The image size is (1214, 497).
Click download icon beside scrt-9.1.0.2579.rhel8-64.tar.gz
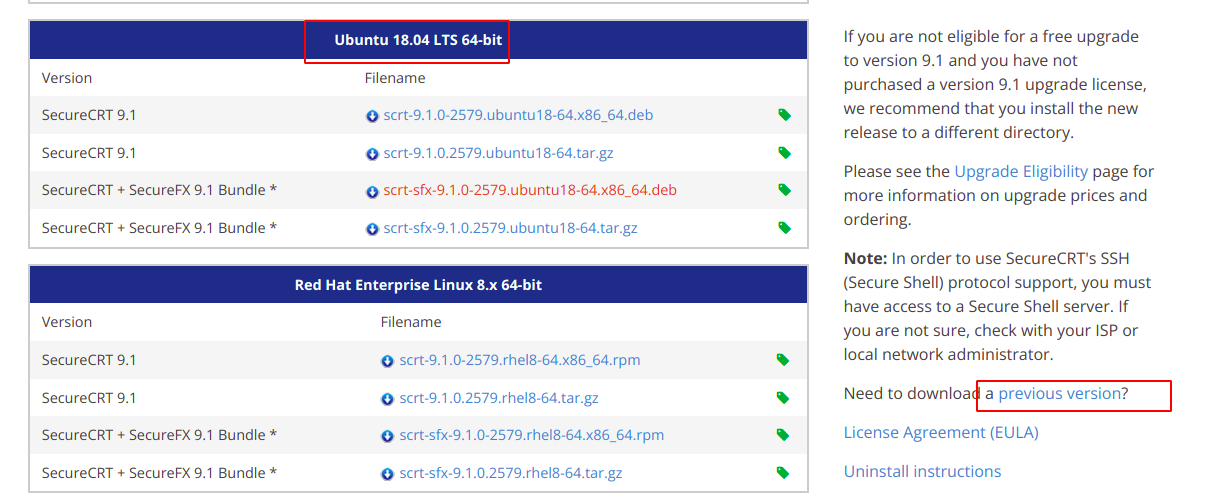point(387,399)
